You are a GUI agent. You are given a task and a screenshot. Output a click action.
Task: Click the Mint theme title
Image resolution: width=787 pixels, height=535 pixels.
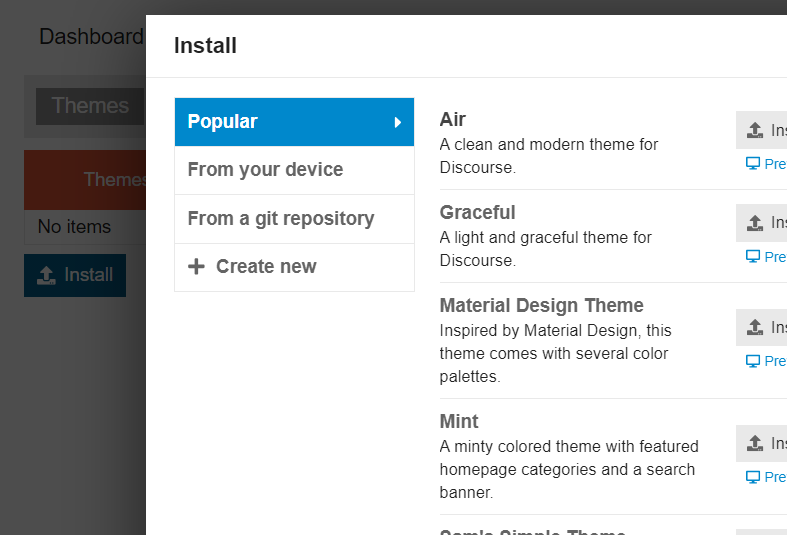tap(459, 421)
